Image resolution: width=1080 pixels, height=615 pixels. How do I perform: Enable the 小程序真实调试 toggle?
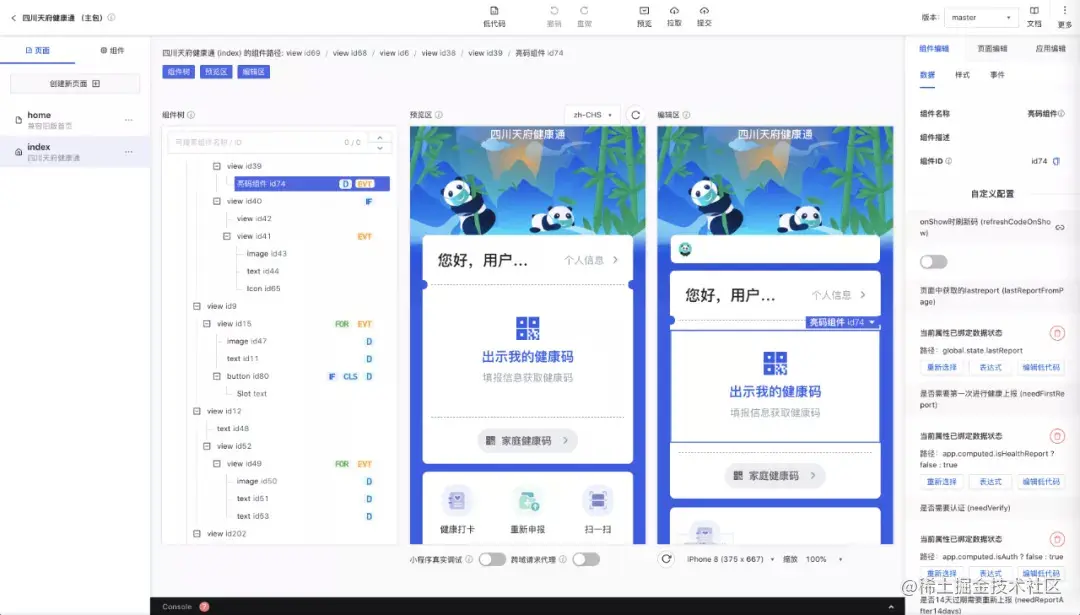coord(490,560)
